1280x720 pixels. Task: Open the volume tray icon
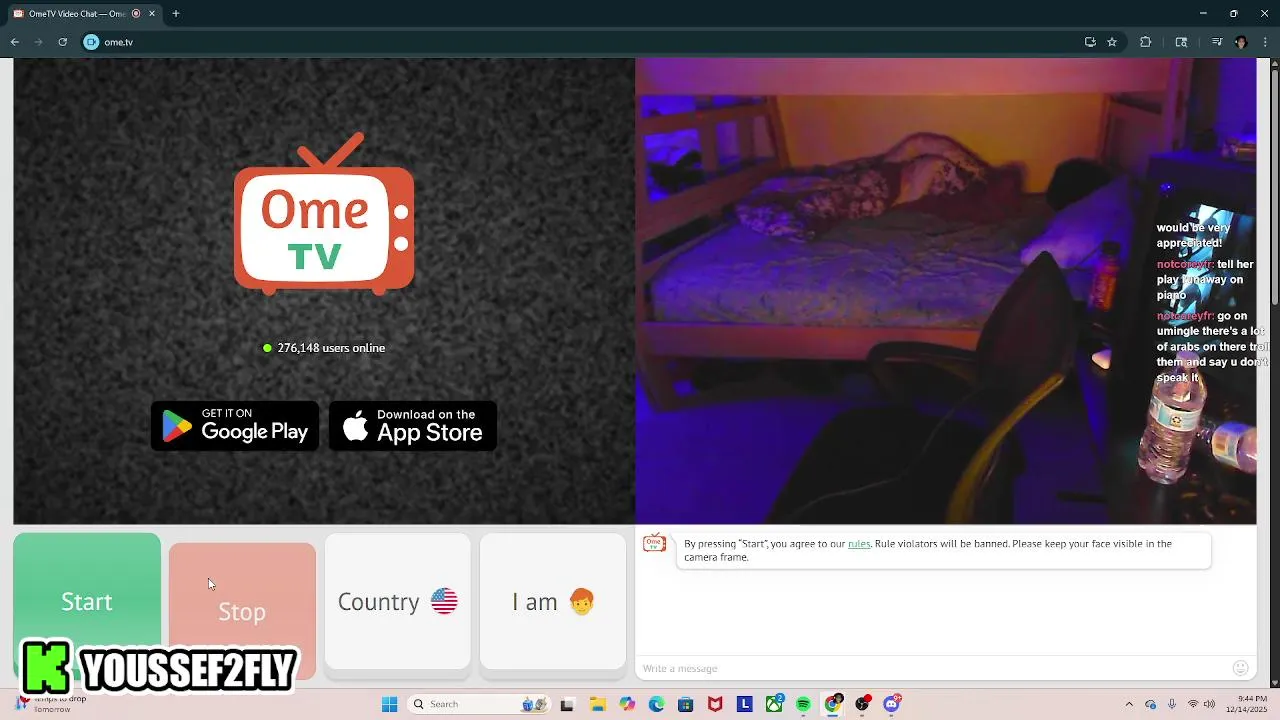pyautogui.click(x=1211, y=704)
